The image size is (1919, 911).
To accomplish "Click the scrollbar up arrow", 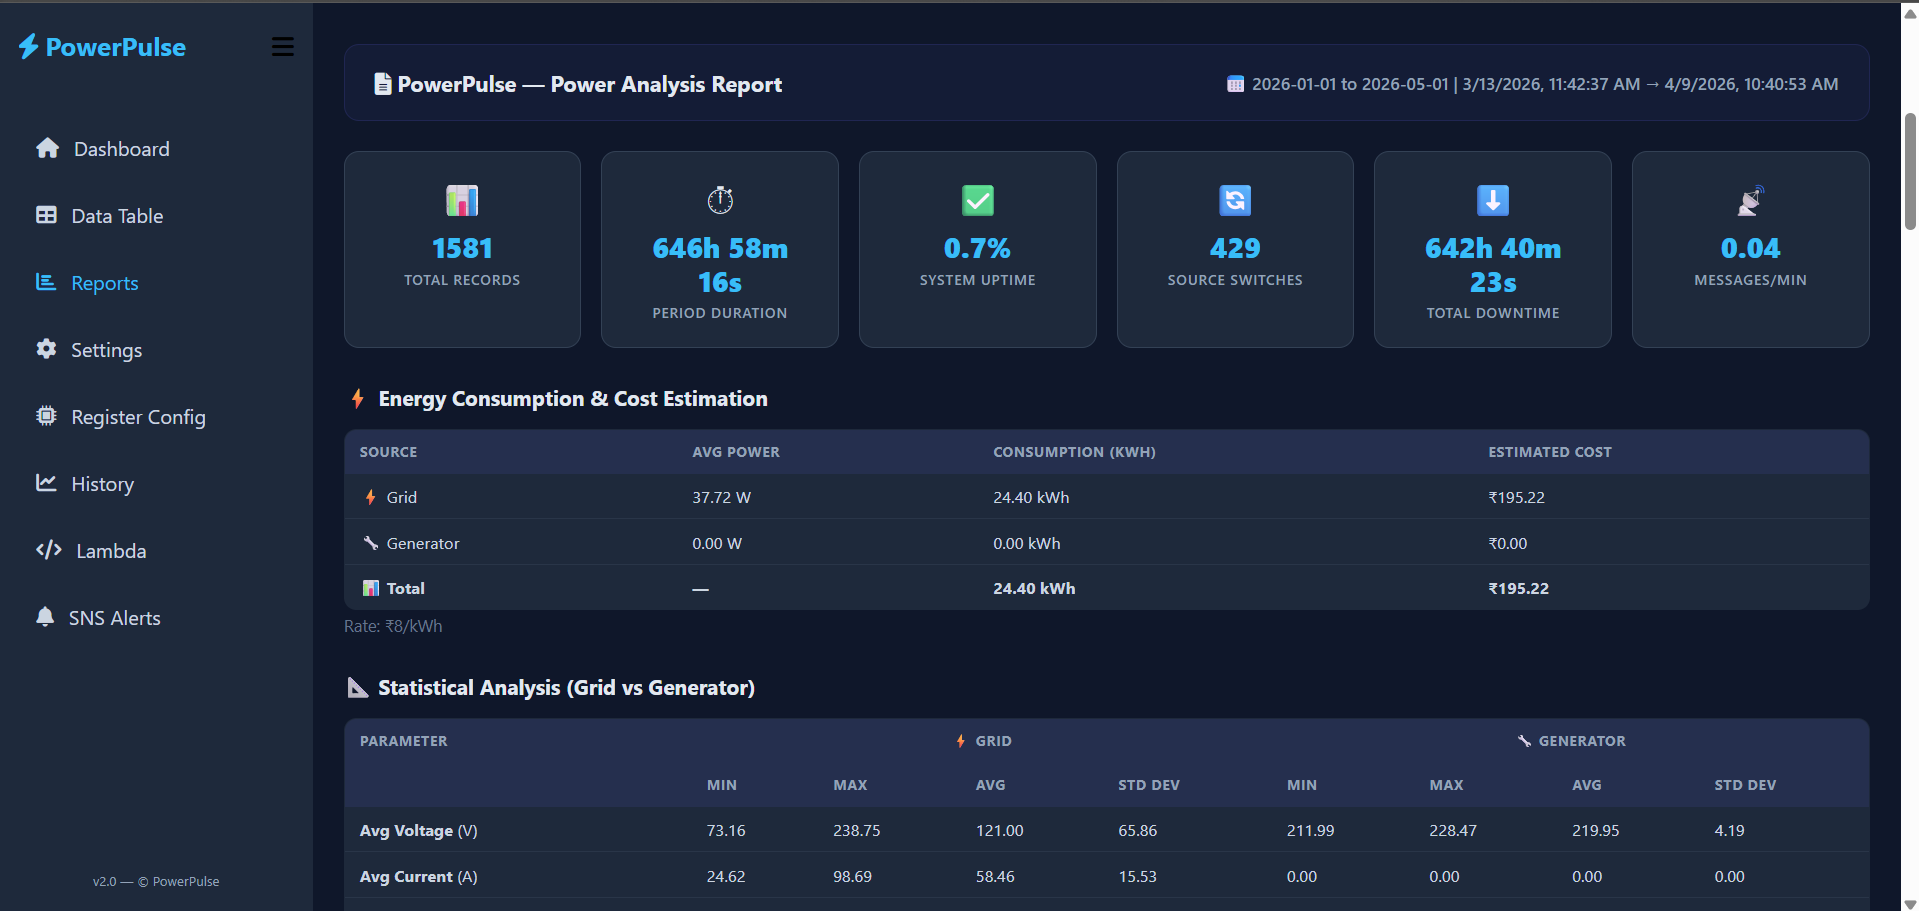I will tap(1910, 13).
